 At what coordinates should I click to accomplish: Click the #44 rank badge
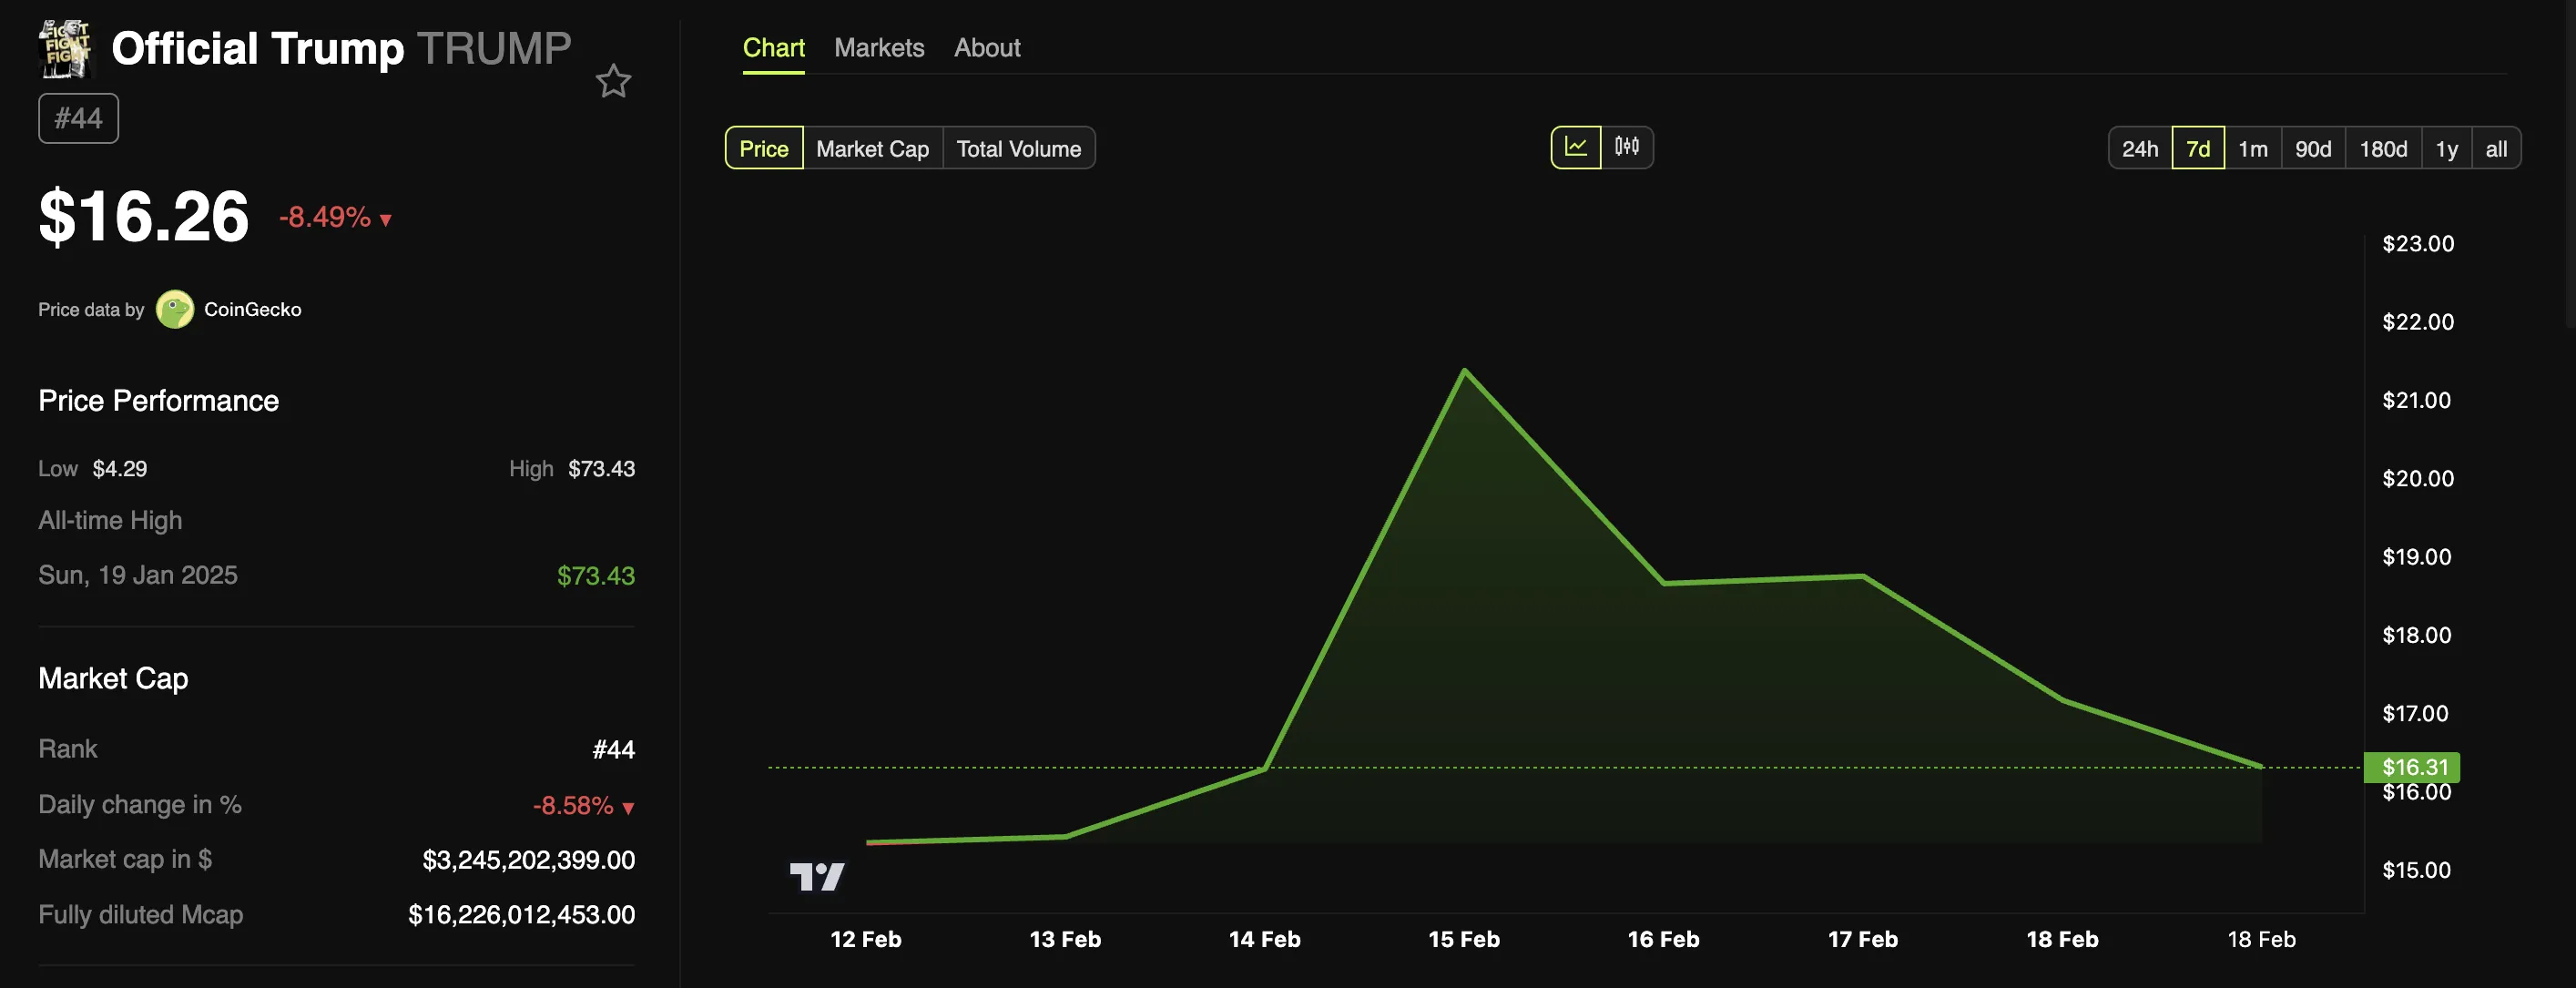[78, 118]
